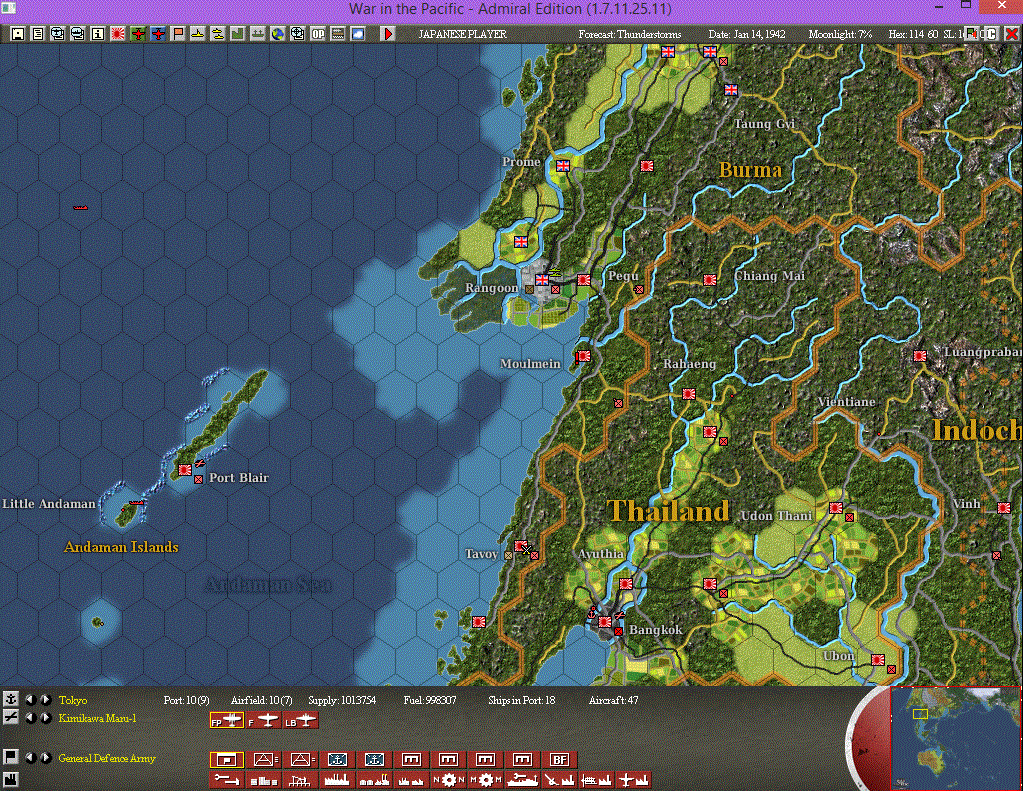The width and height of the screenshot is (1023, 791).
Task: Toggle the first blue anchor unit filter
Action: 337,759
